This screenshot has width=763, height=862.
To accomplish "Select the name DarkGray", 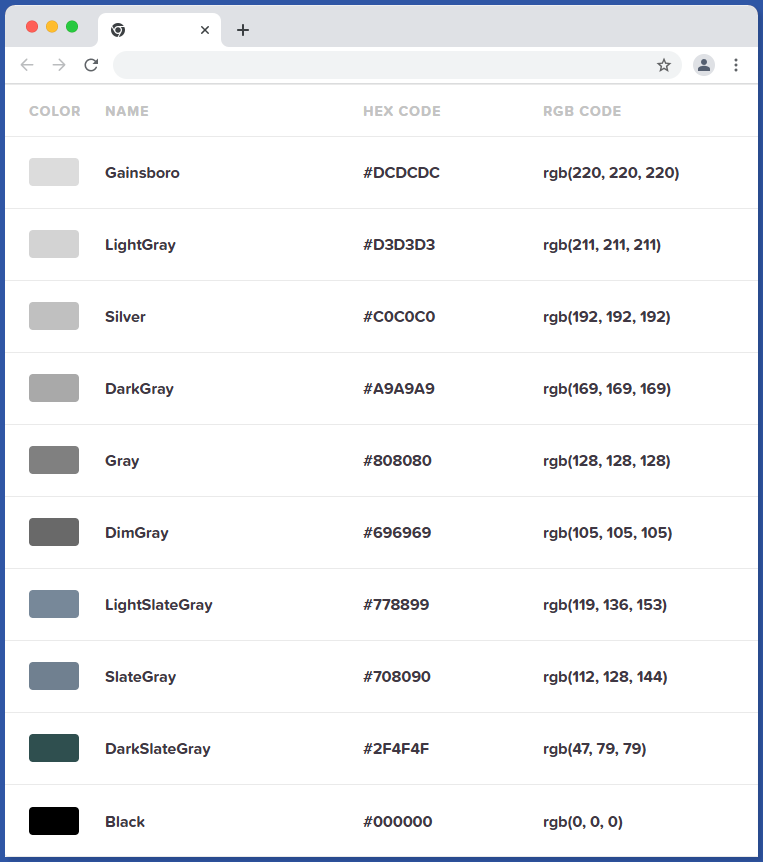I will (140, 389).
